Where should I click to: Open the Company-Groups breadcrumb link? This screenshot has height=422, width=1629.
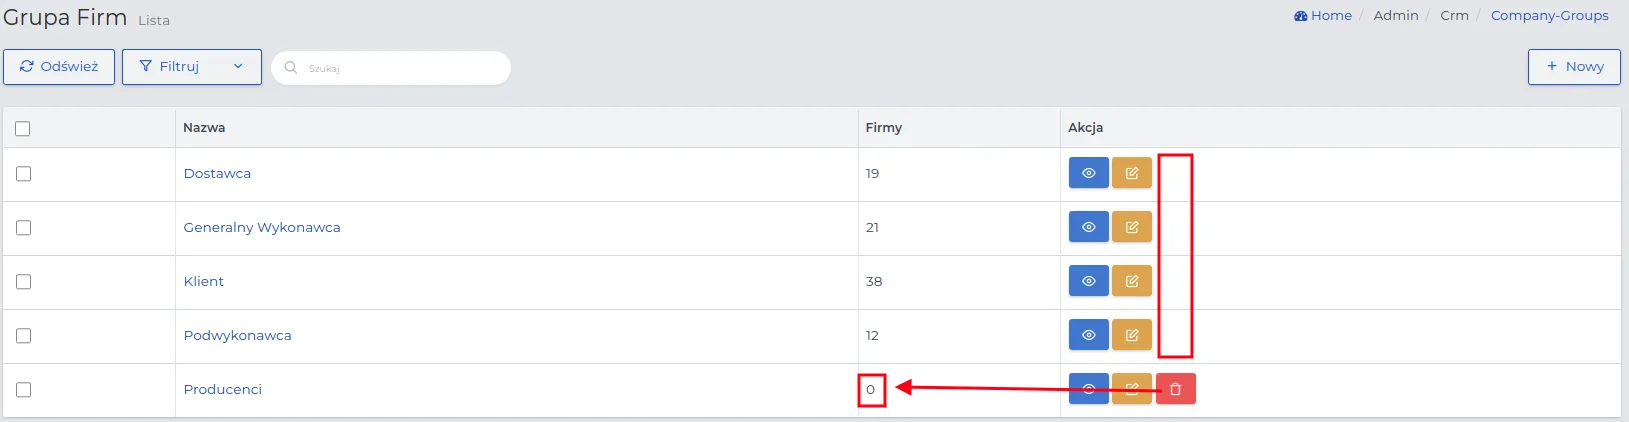[1550, 15]
